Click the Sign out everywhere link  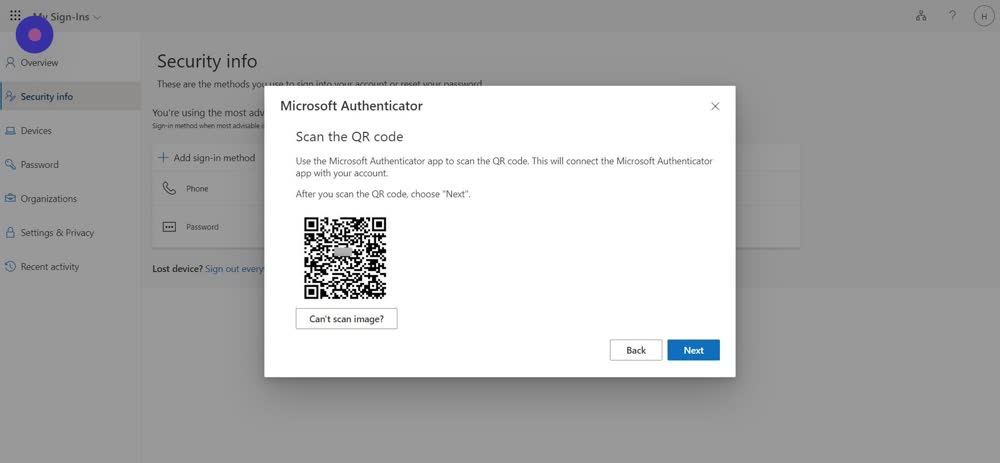[x=235, y=268]
